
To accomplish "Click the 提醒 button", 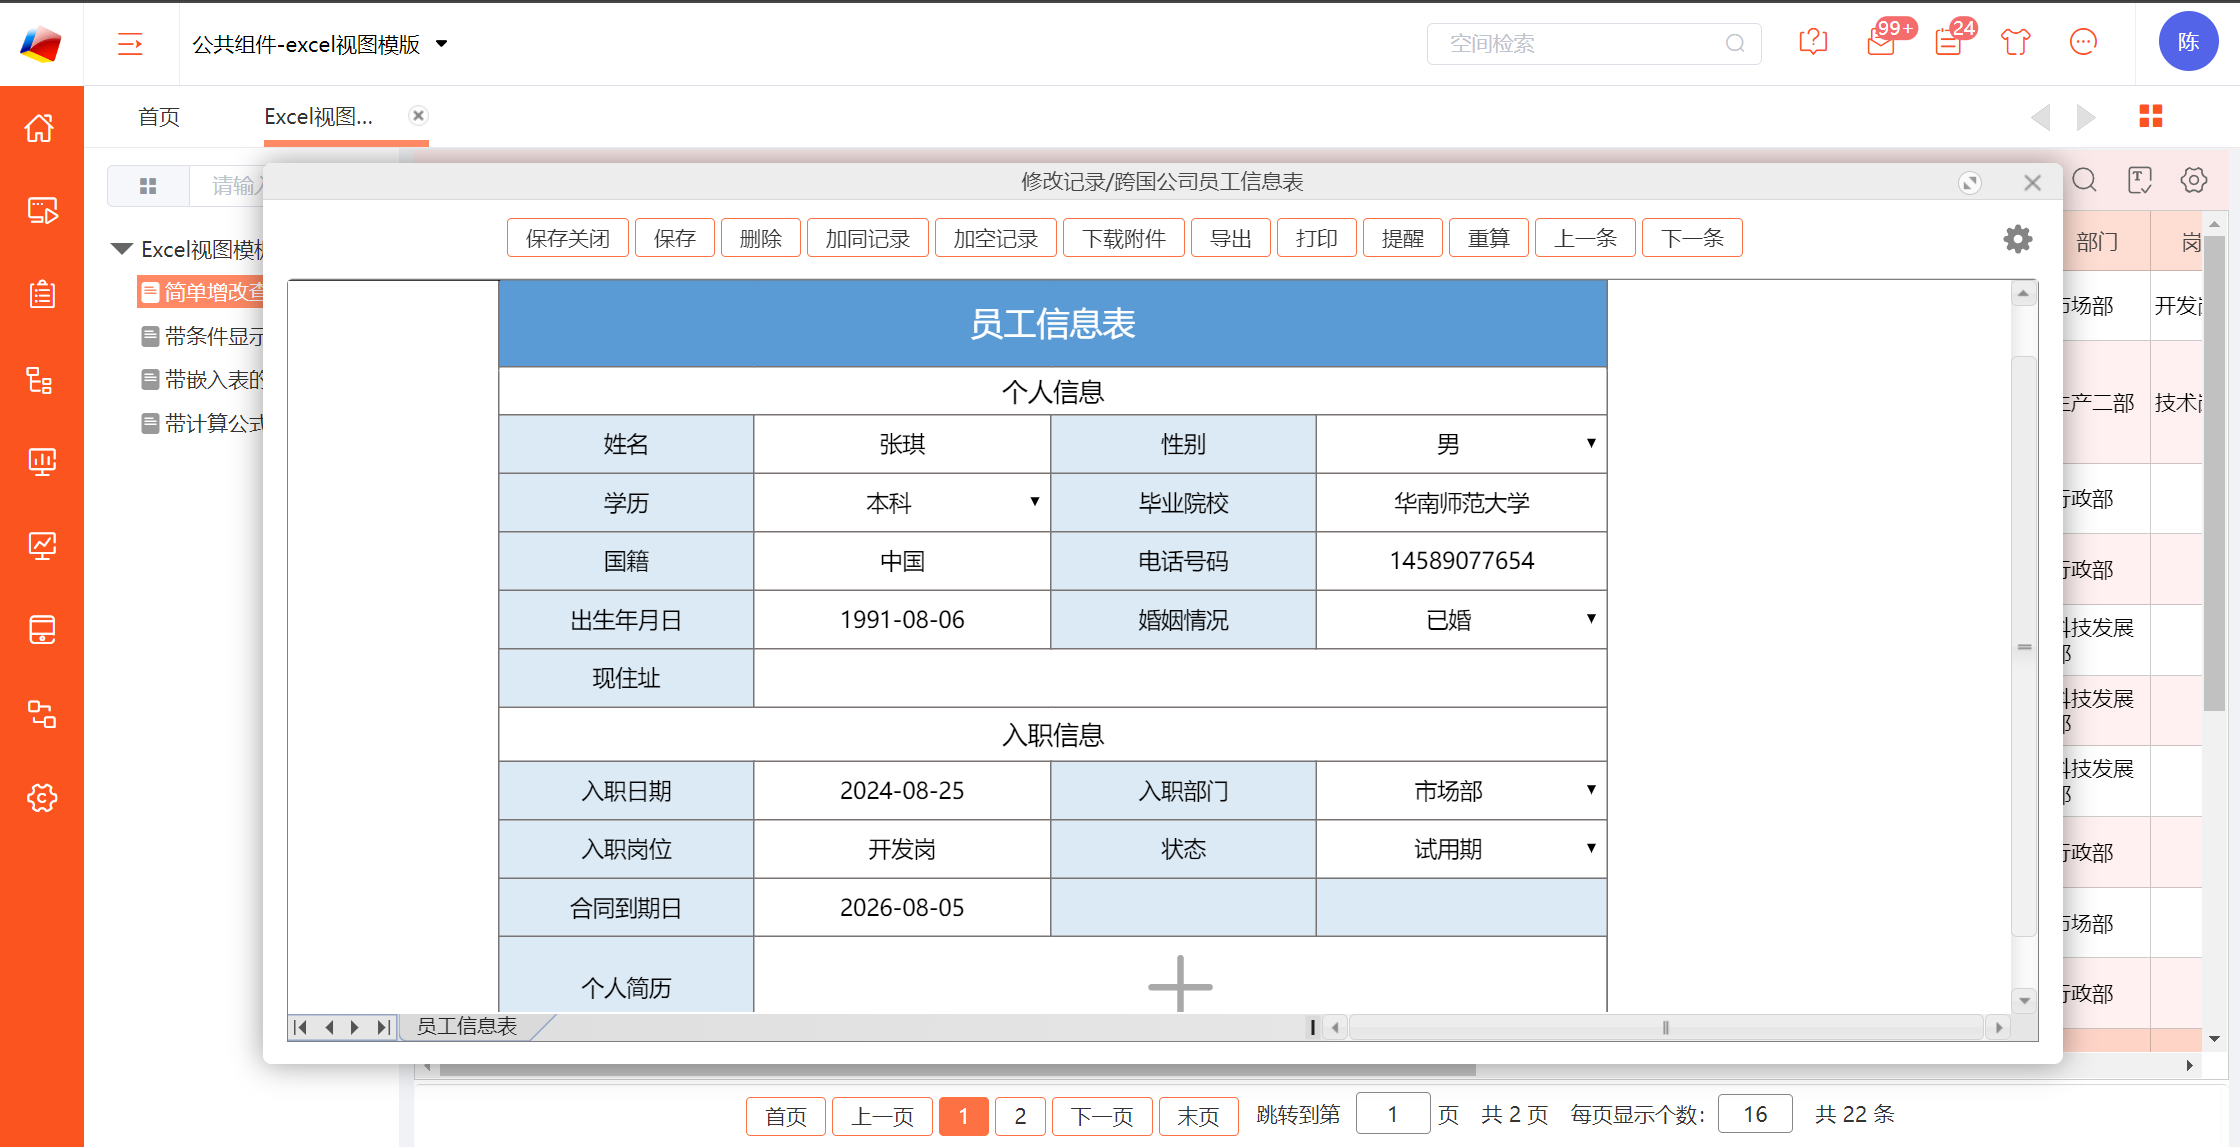I will coord(1403,238).
